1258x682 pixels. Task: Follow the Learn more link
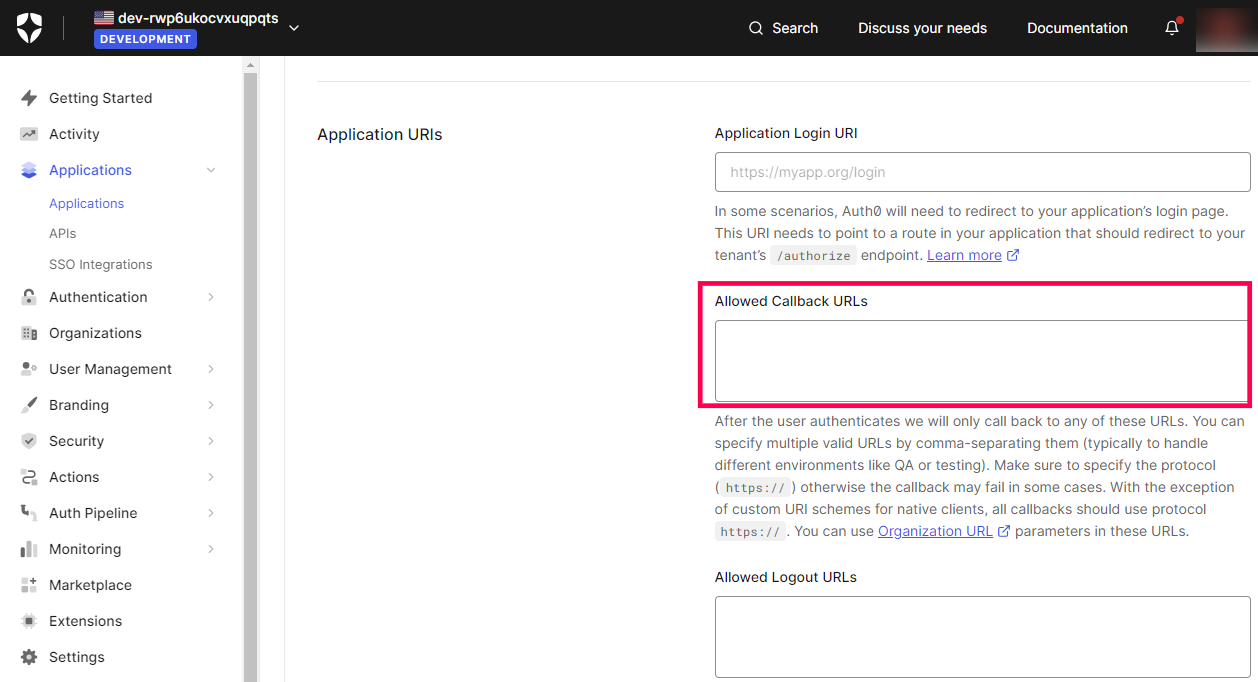point(964,255)
